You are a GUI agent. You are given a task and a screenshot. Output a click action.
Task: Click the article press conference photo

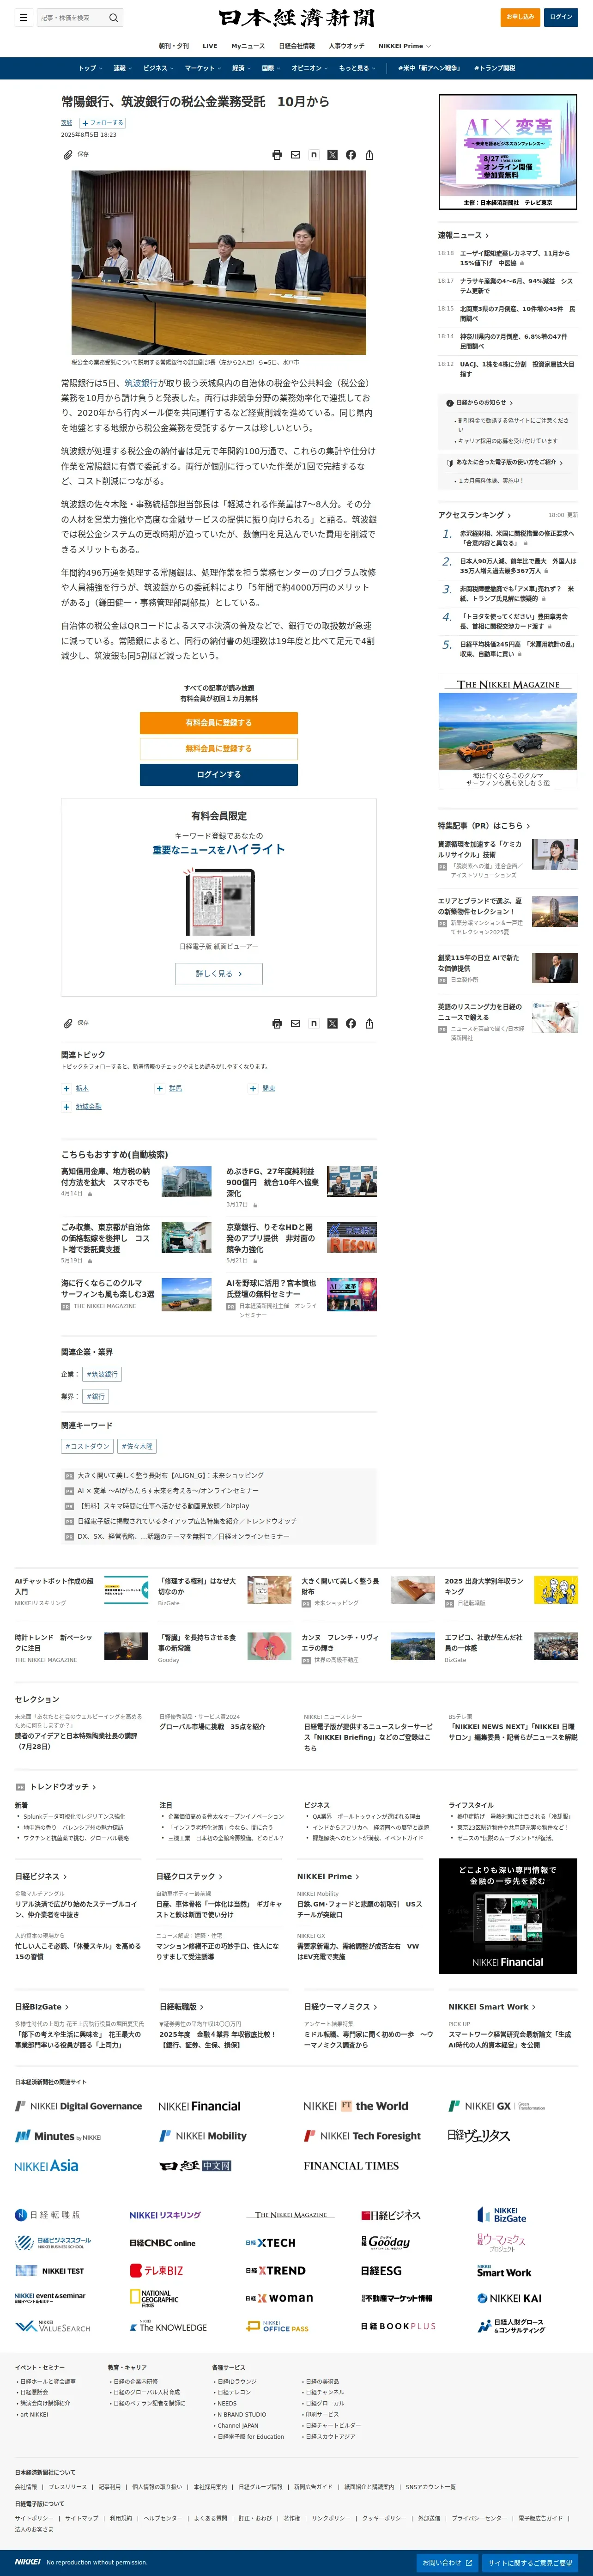click(x=218, y=262)
